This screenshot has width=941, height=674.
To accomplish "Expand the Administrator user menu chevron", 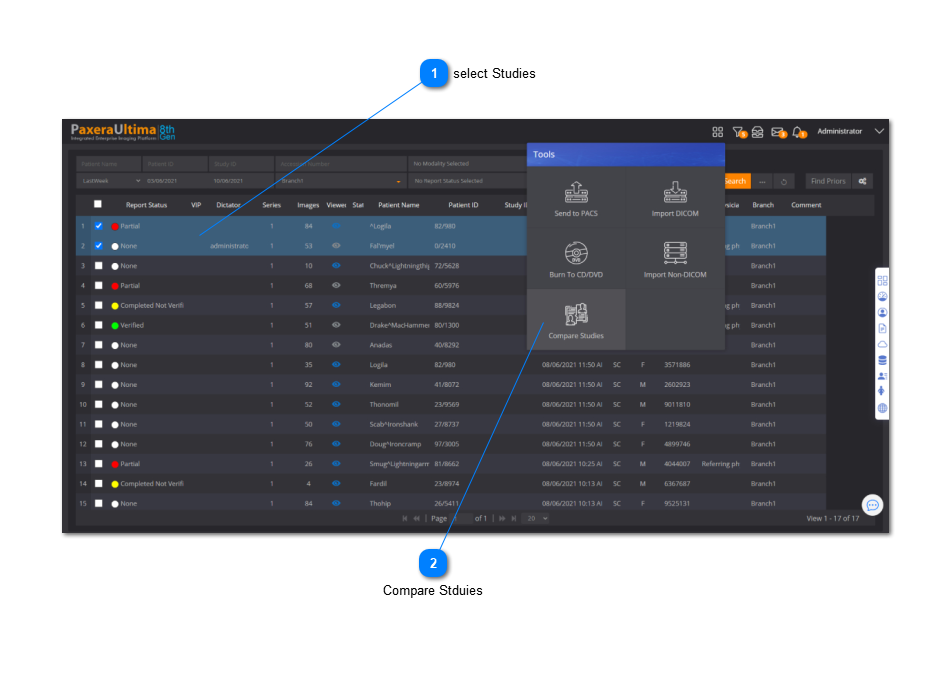I will 879,131.
